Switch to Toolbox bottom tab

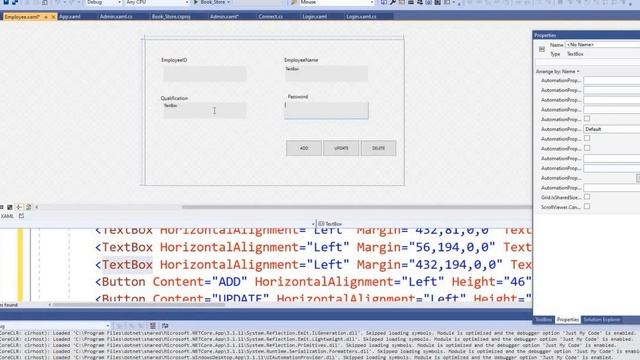pos(544,320)
